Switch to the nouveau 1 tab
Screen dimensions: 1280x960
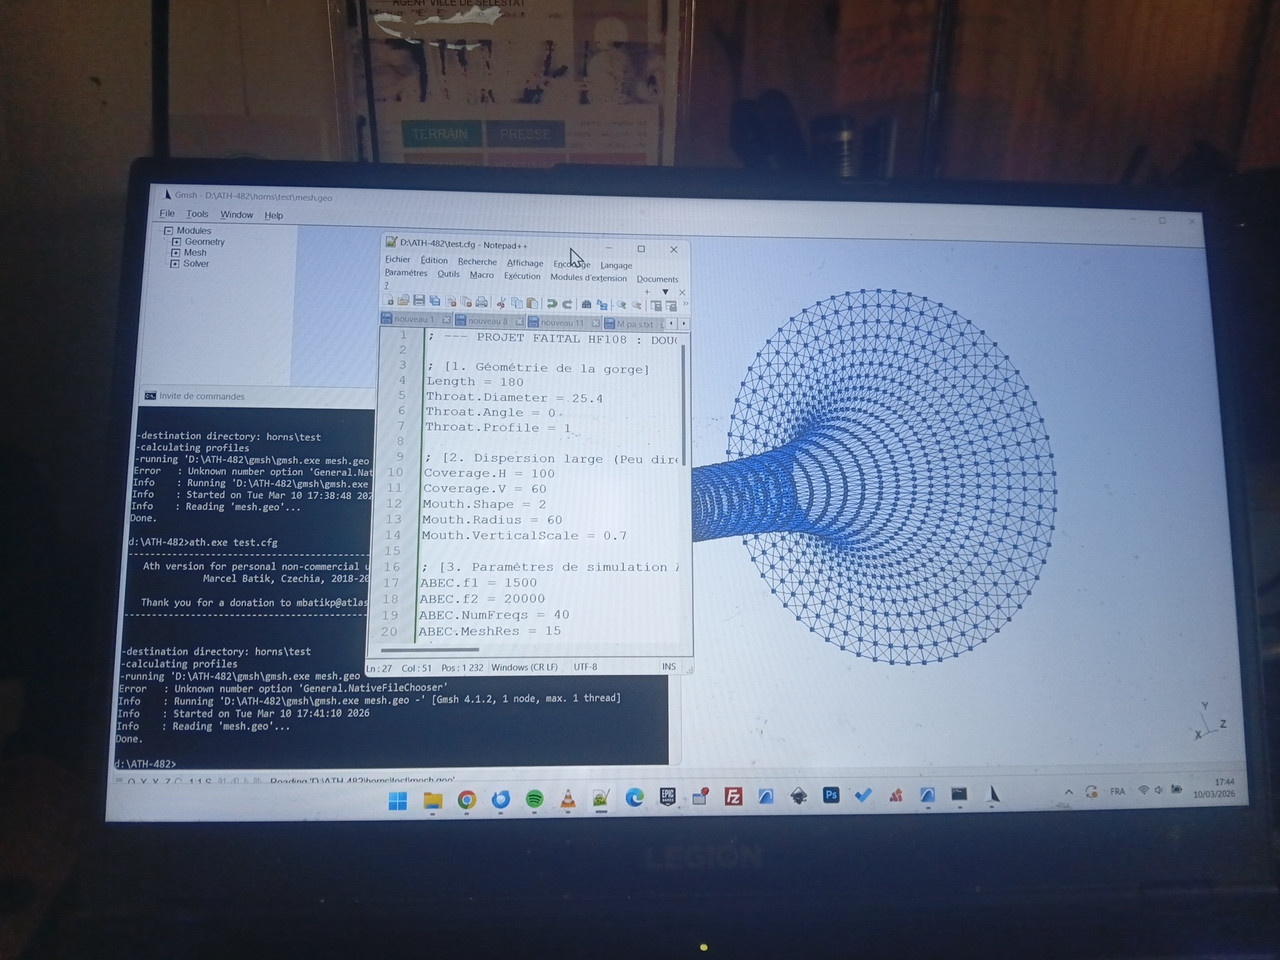coord(416,320)
